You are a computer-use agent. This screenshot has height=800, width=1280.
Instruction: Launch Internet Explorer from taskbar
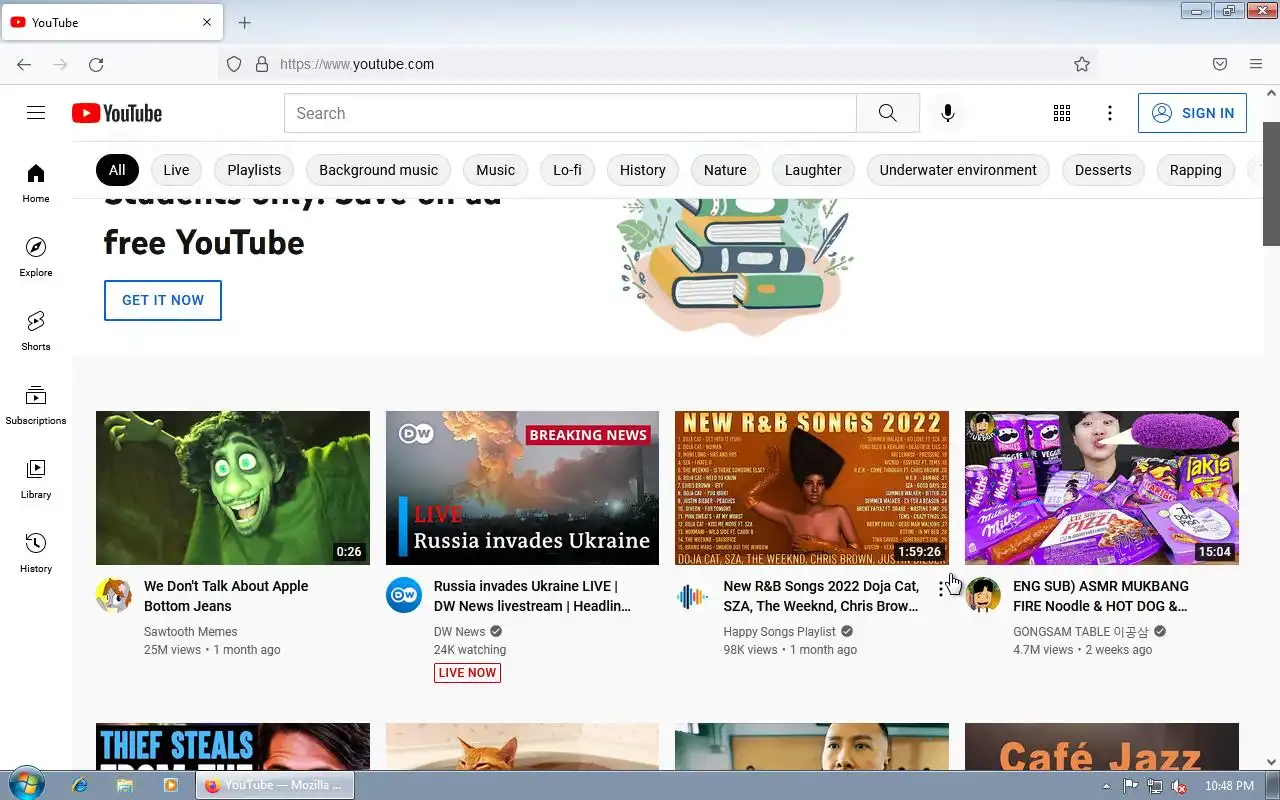pyautogui.click(x=80, y=785)
